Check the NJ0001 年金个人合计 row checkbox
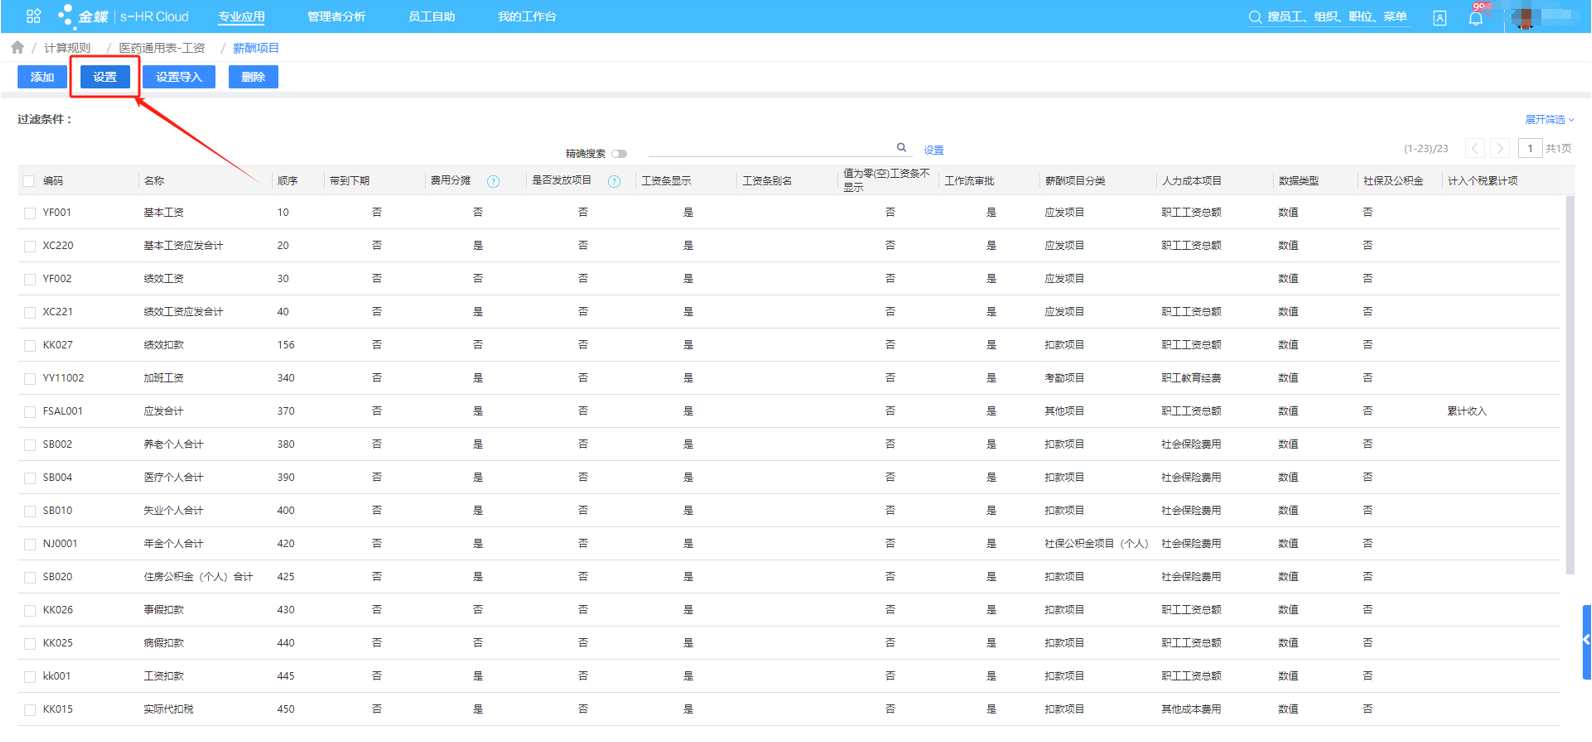This screenshot has width=1592, height=742. pyautogui.click(x=30, y=544)
